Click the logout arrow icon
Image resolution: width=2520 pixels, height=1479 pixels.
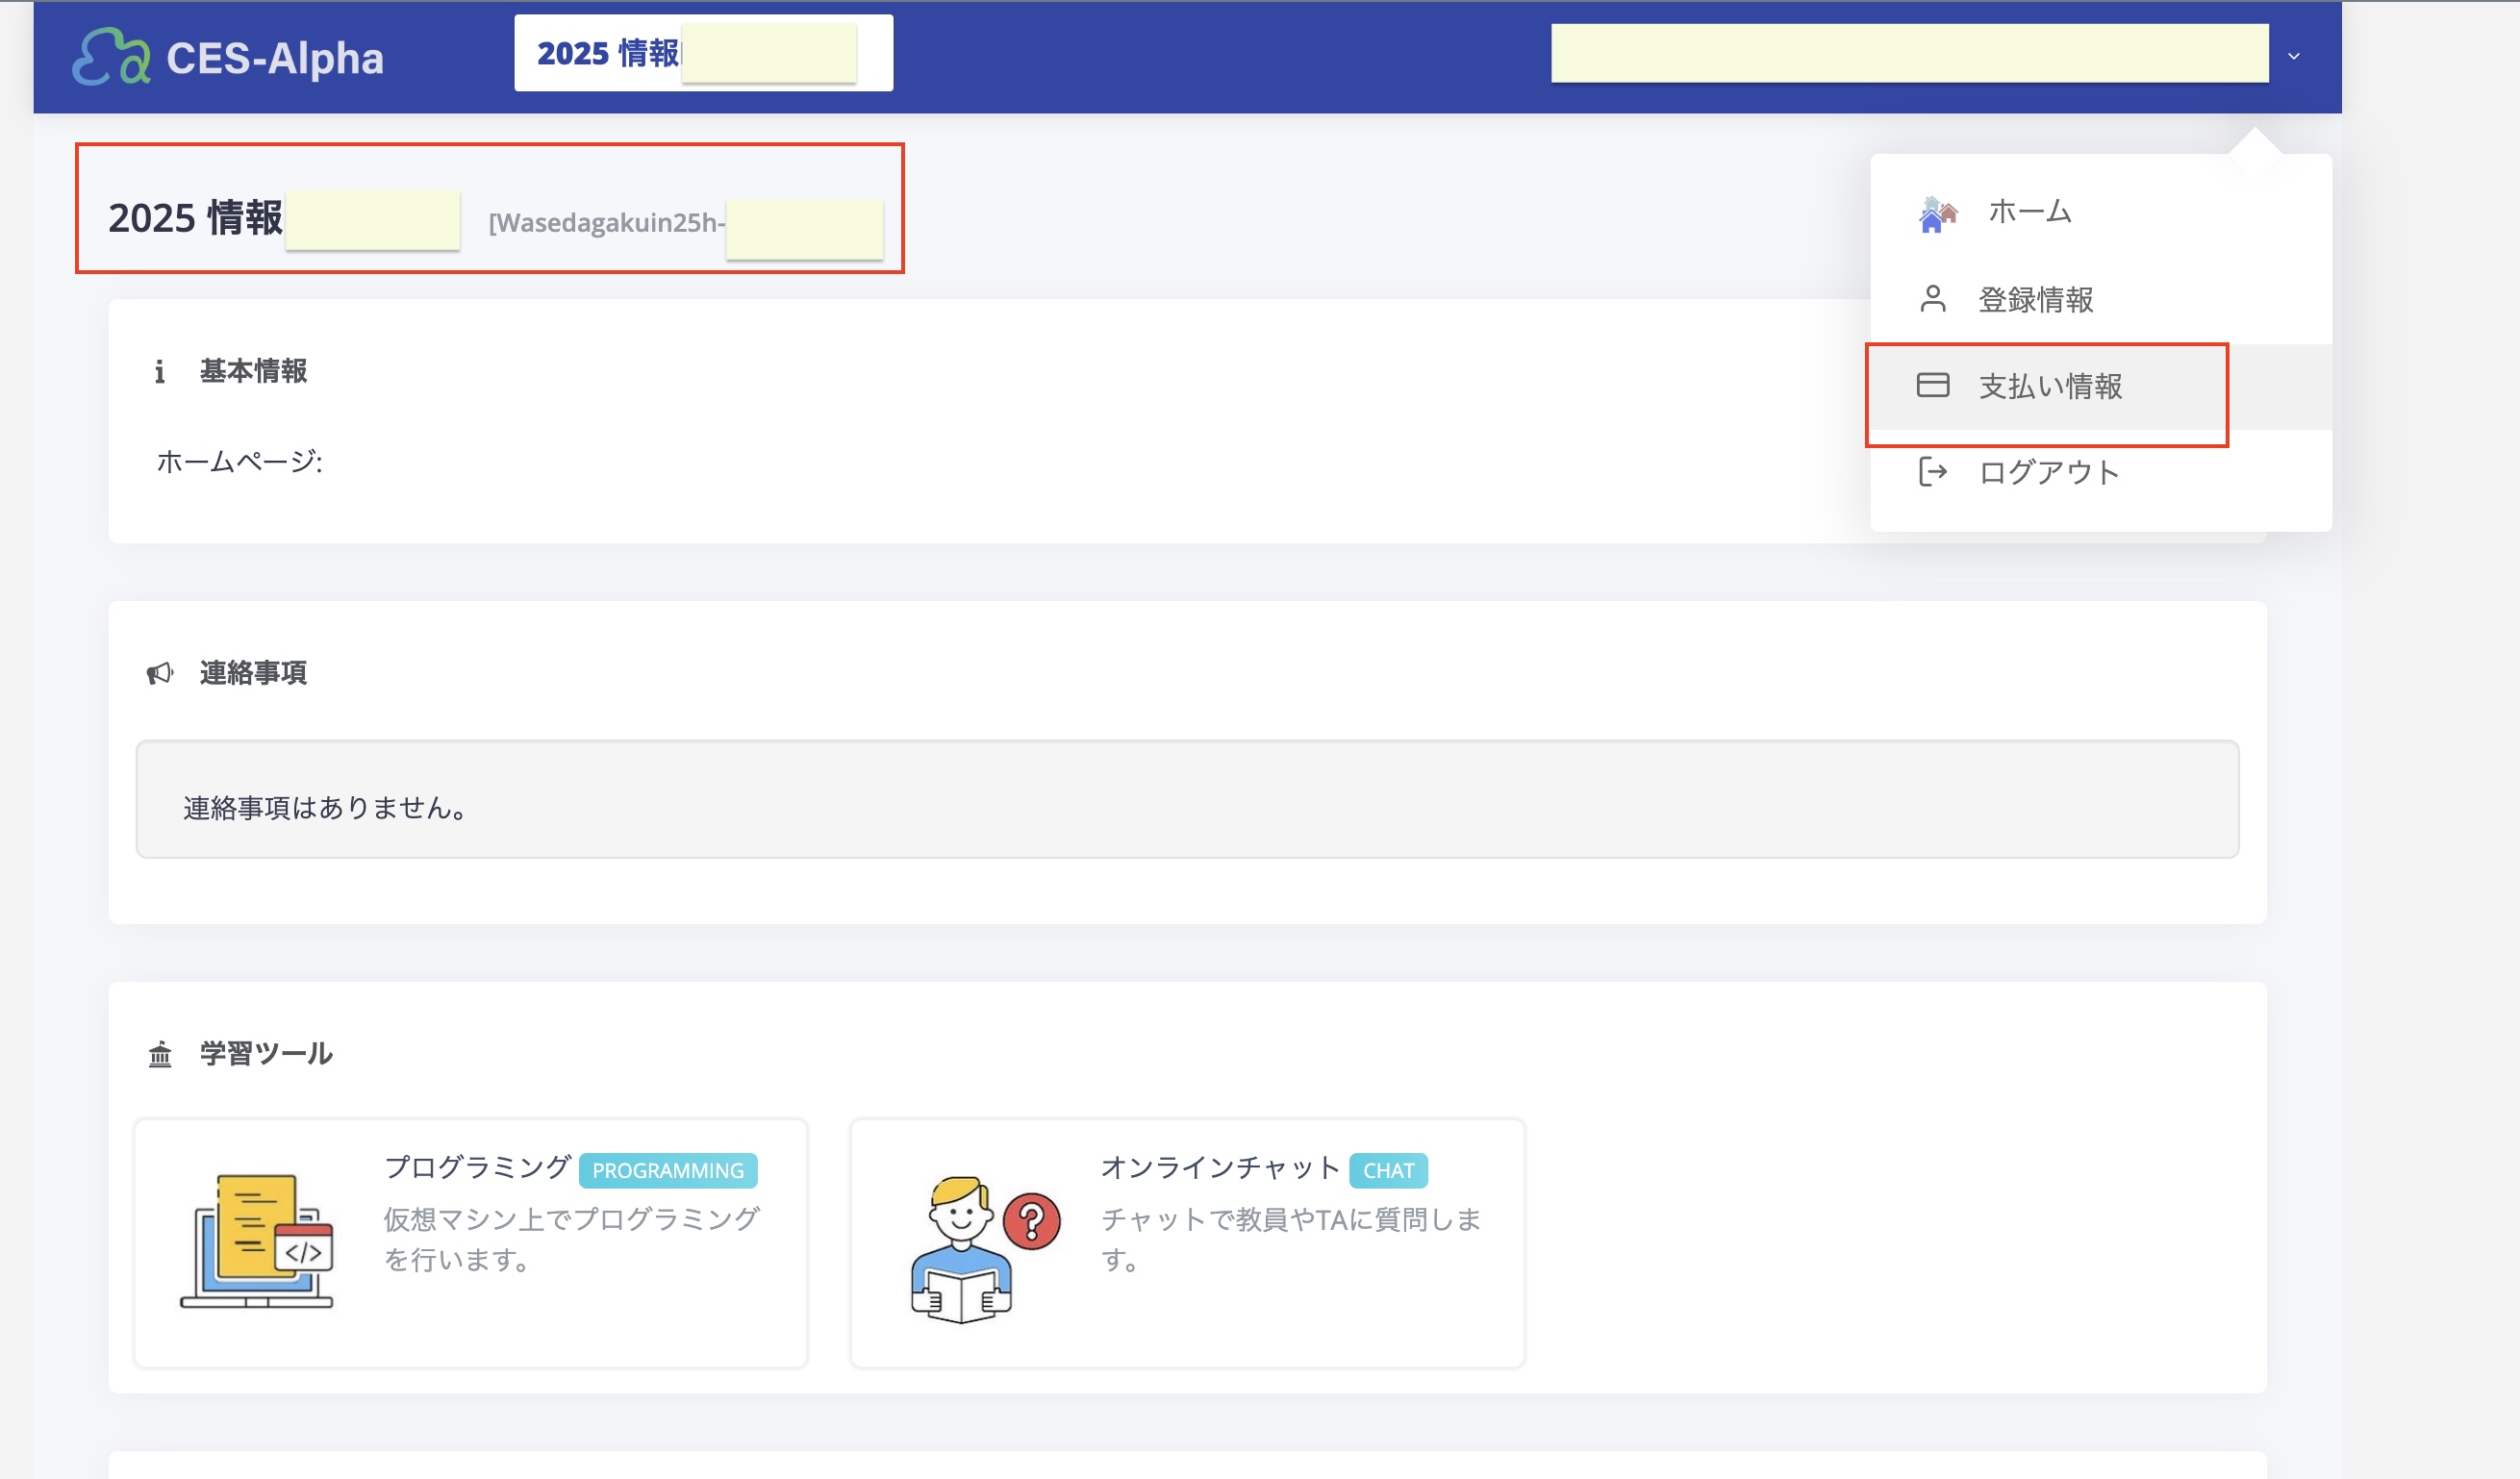coord(1932,472)
